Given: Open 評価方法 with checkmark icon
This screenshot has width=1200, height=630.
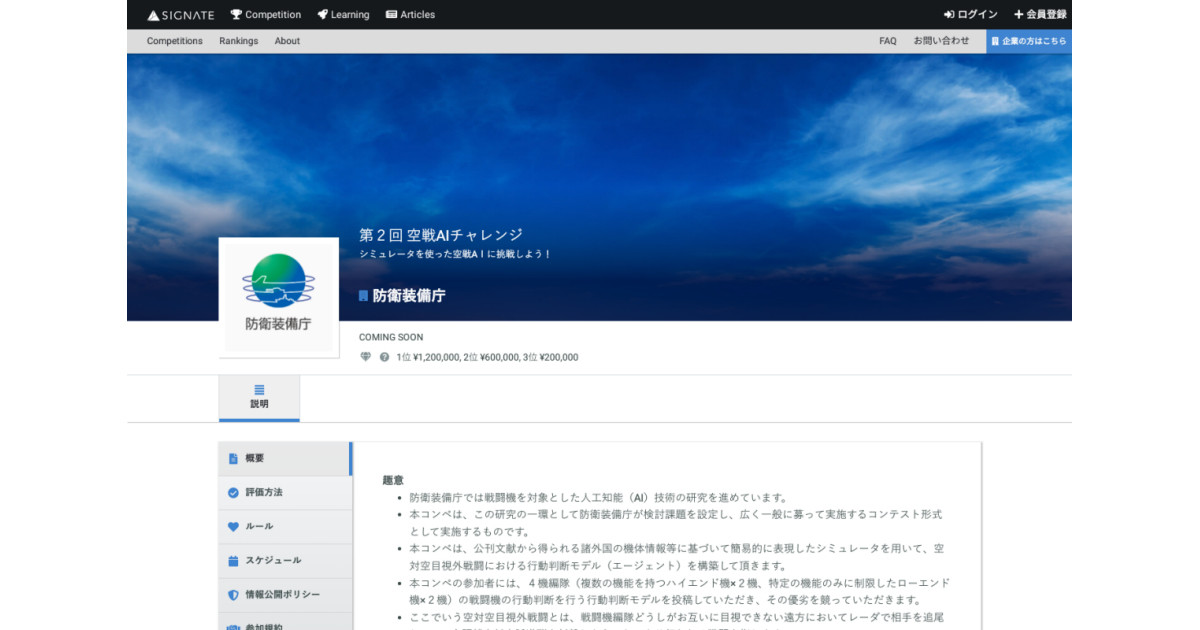Looking at the screenshot, I should pyautogui.click(x=286, y=493).
